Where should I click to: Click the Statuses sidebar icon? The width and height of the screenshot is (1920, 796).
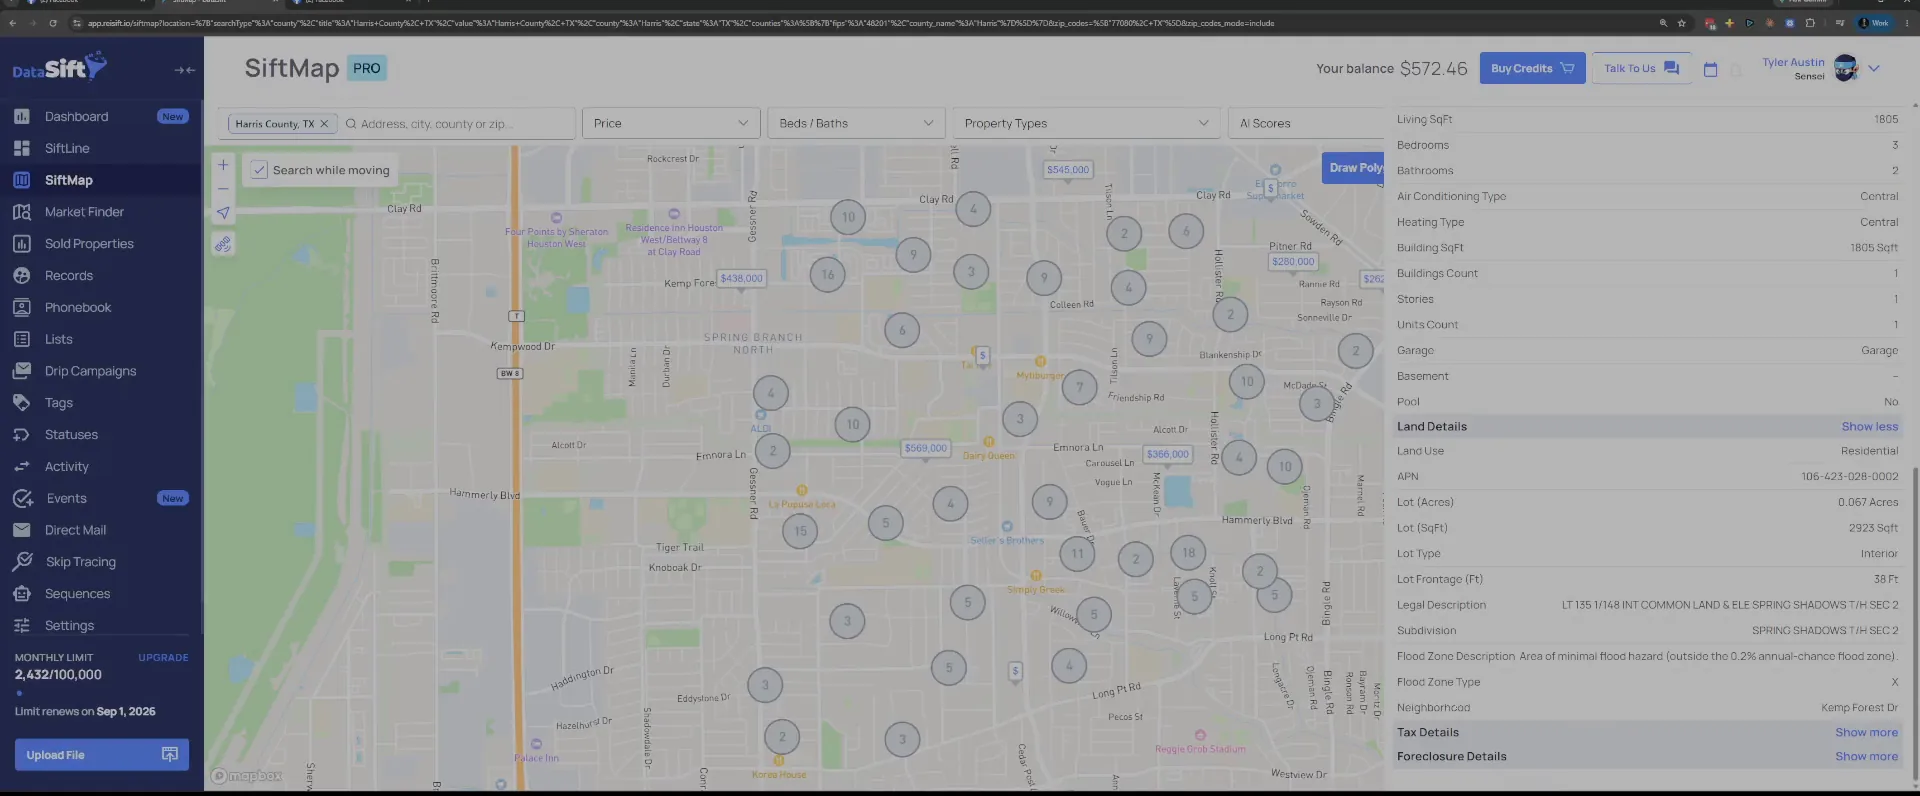coord(22,435)
